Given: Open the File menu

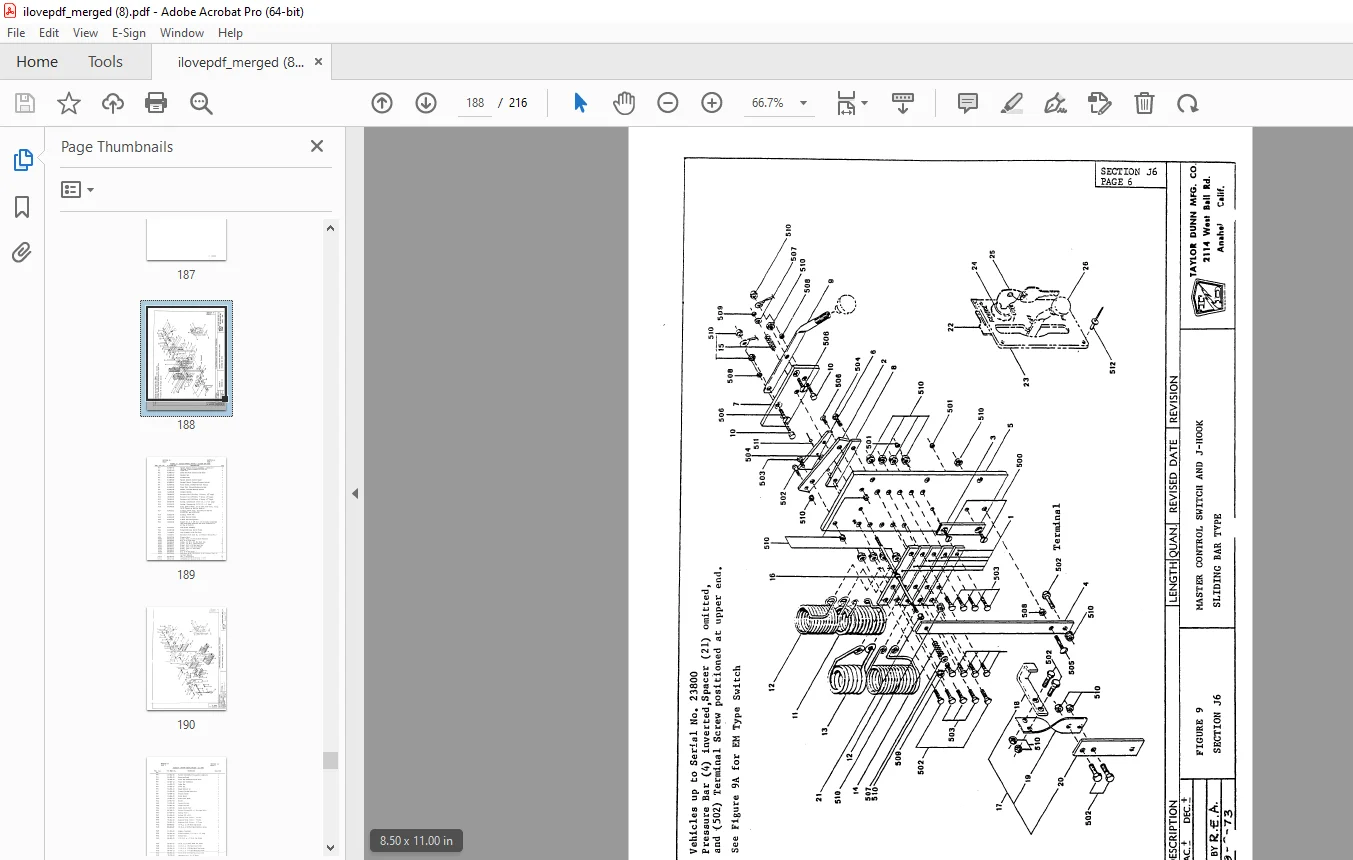Looking at the screenshot, I should coord(16,33).
